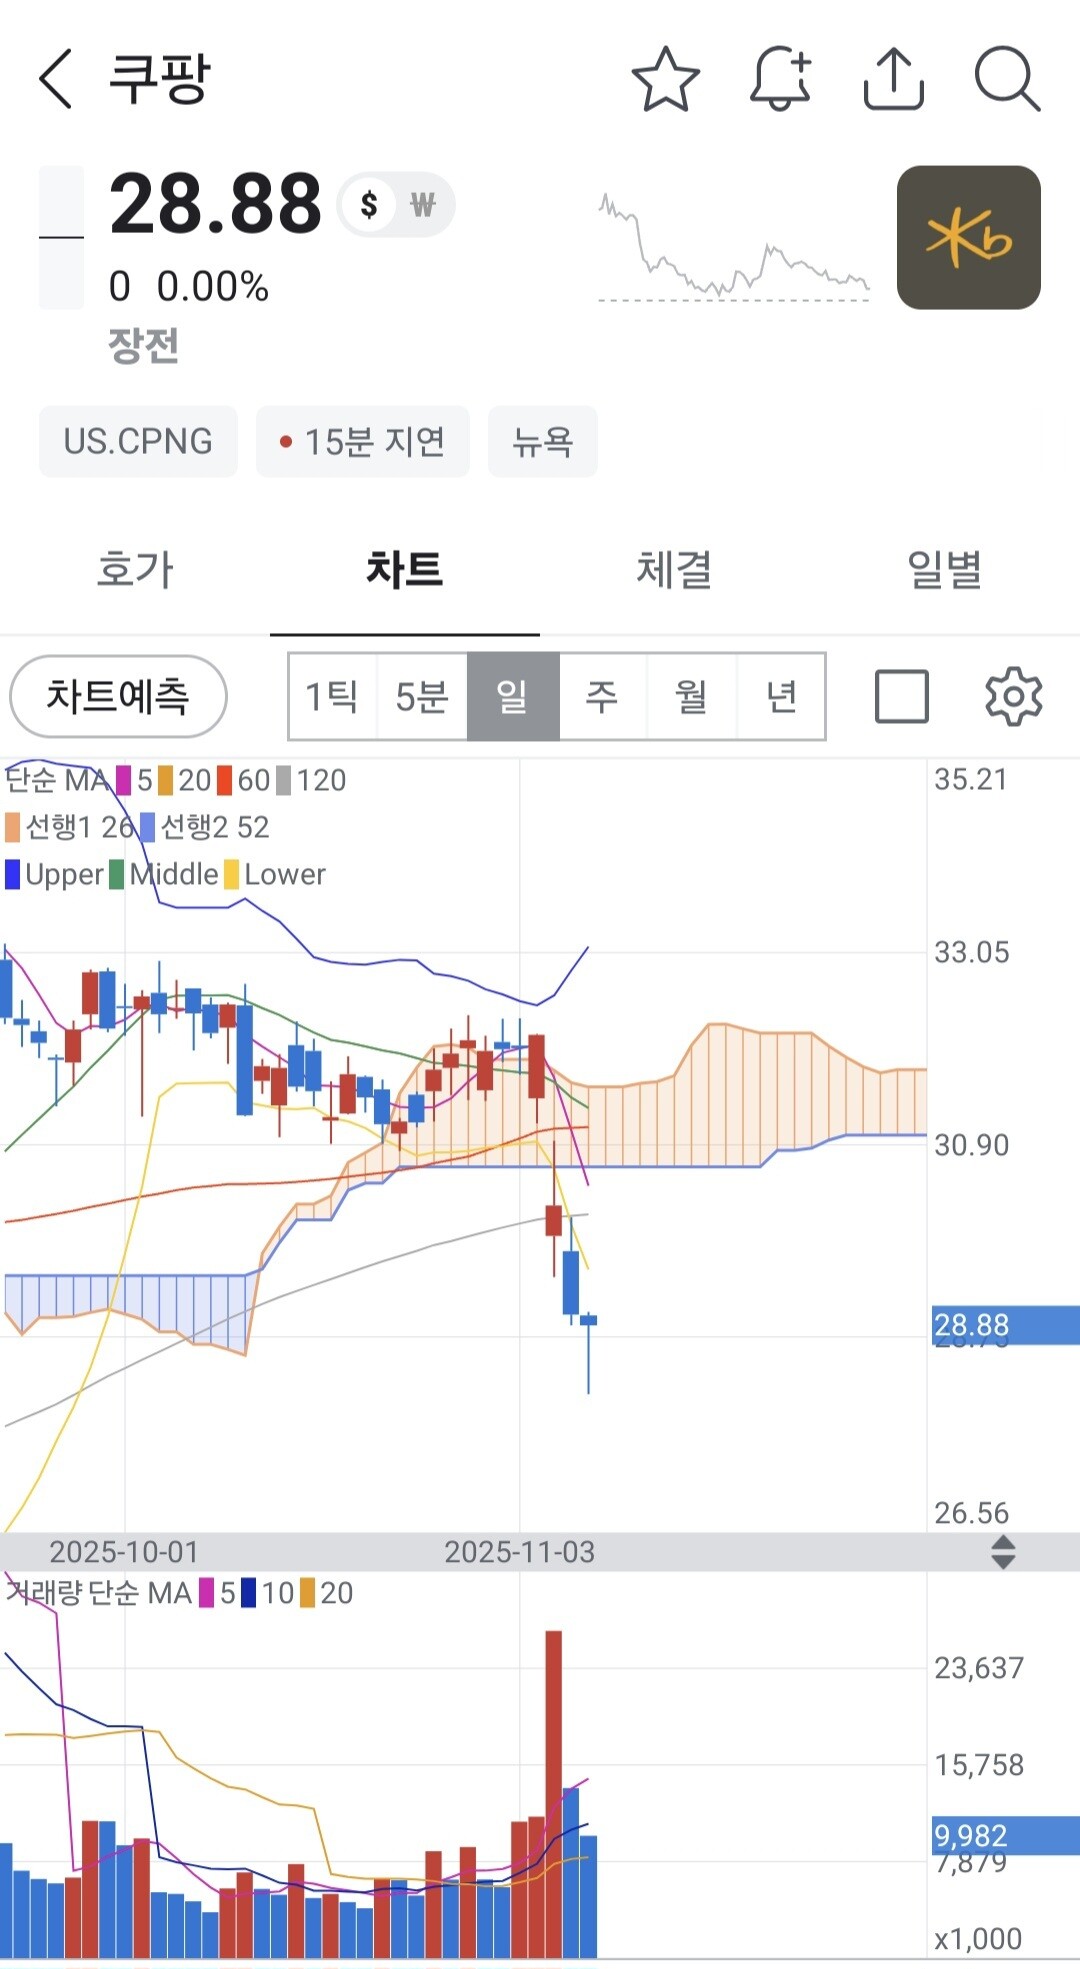Click the red MA 60 color swatch
The height and width of the screenshot is (1969, 1080).
coord(225,780)
